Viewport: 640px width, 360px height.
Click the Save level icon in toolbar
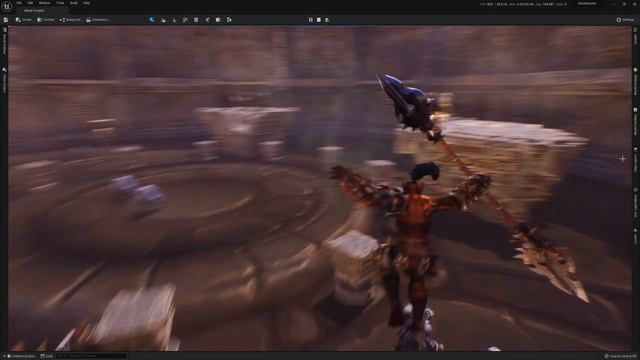tap(6, 20)
